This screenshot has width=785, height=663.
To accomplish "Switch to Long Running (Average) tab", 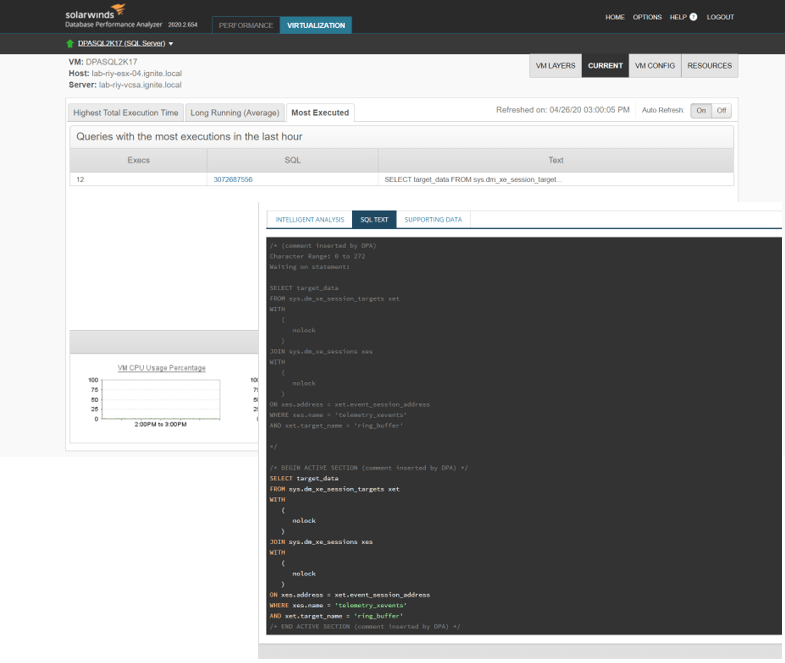I will pyautogui.click(x=235, y=113).
